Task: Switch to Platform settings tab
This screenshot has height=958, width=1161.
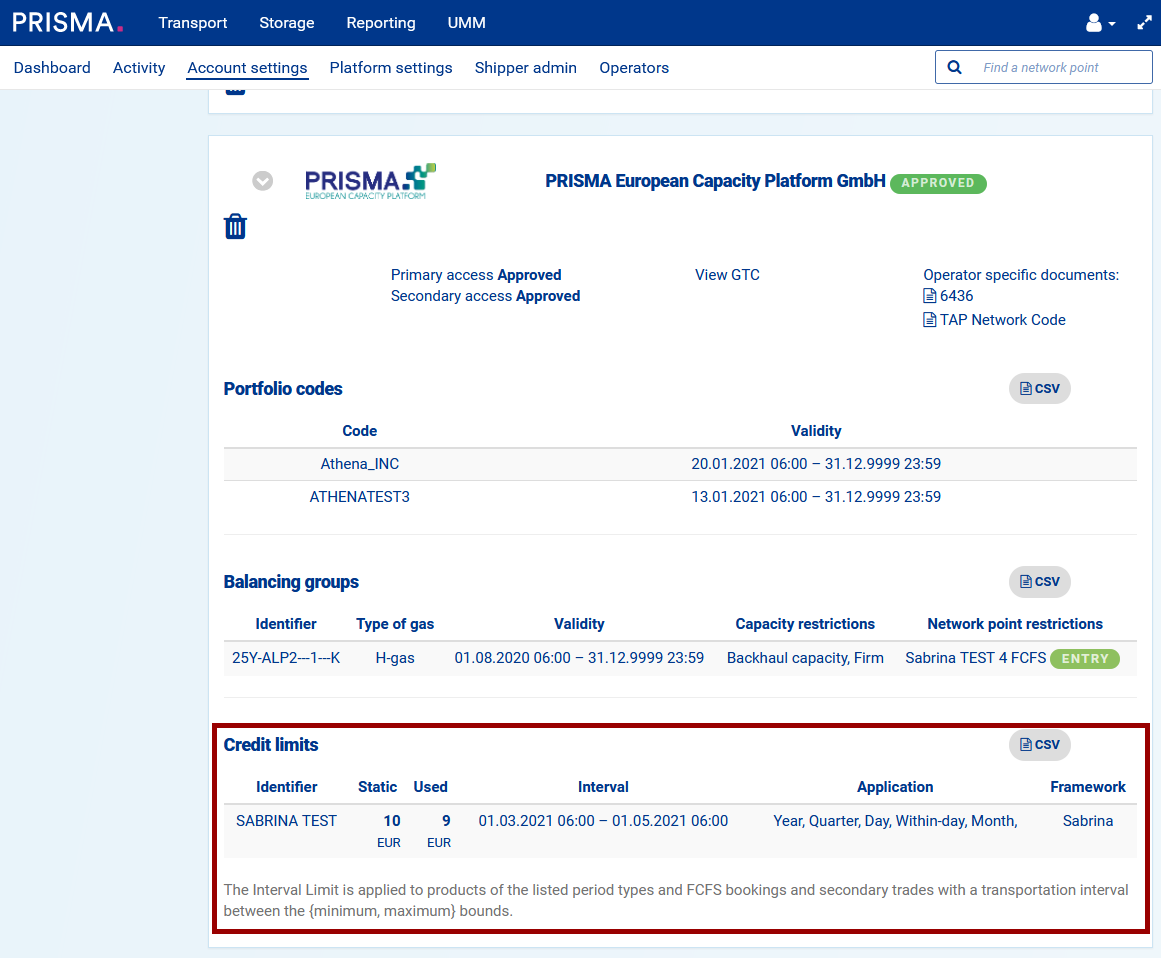Action: (x=391, y=68)
